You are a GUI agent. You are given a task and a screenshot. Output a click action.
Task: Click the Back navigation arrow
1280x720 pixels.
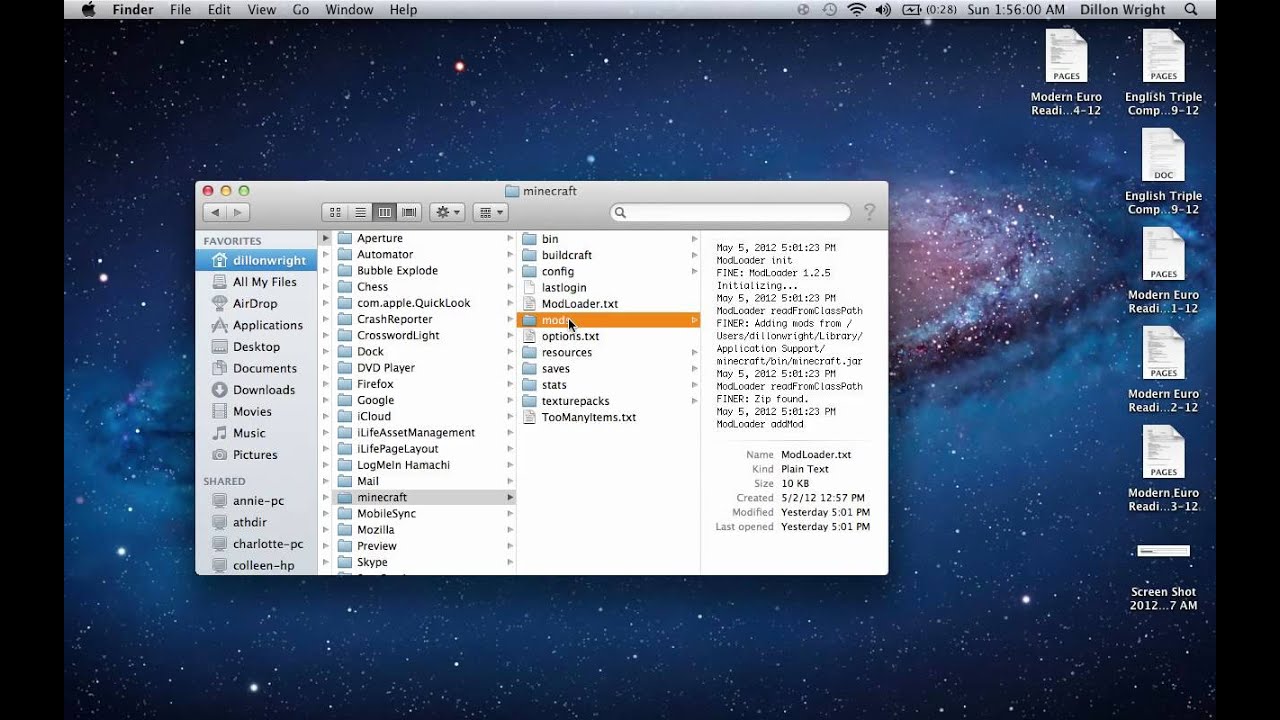(x=214, y=212)
